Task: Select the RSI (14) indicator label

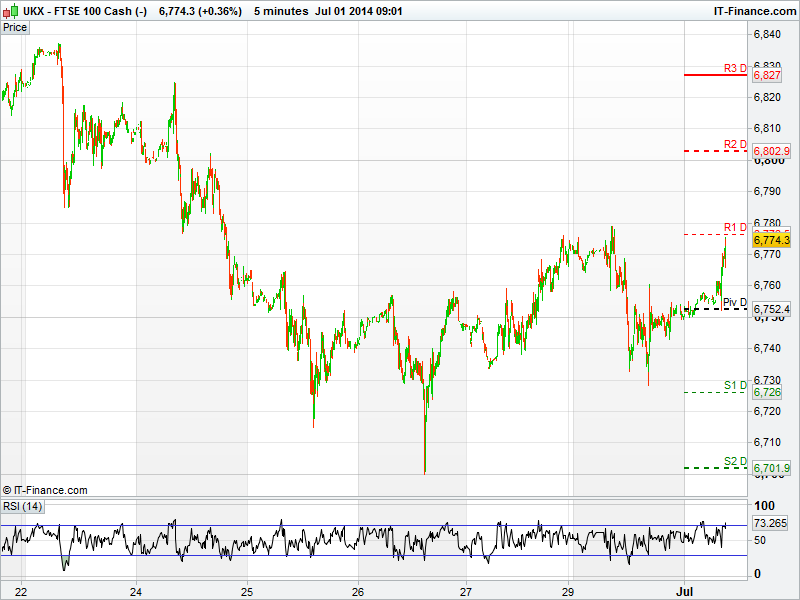Action: (22, 506)
